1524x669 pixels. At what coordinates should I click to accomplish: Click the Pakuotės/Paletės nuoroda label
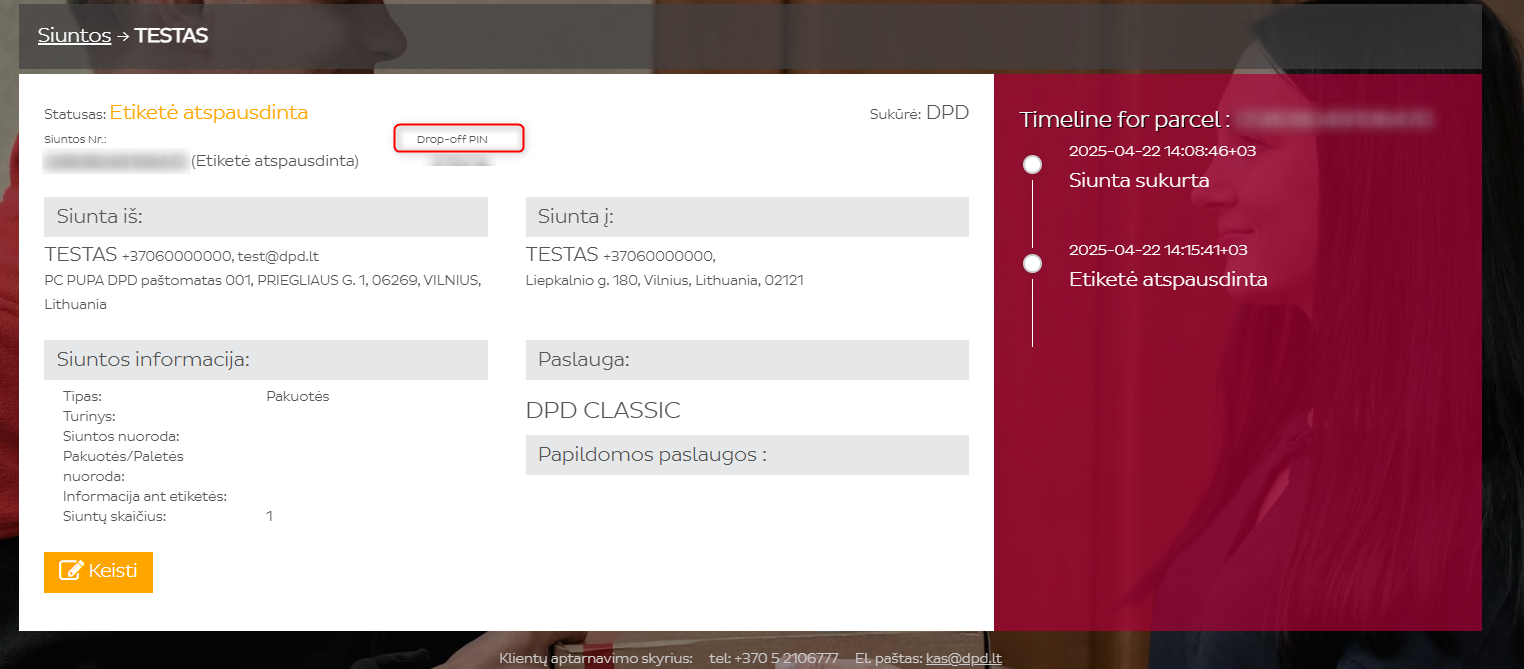123,466
